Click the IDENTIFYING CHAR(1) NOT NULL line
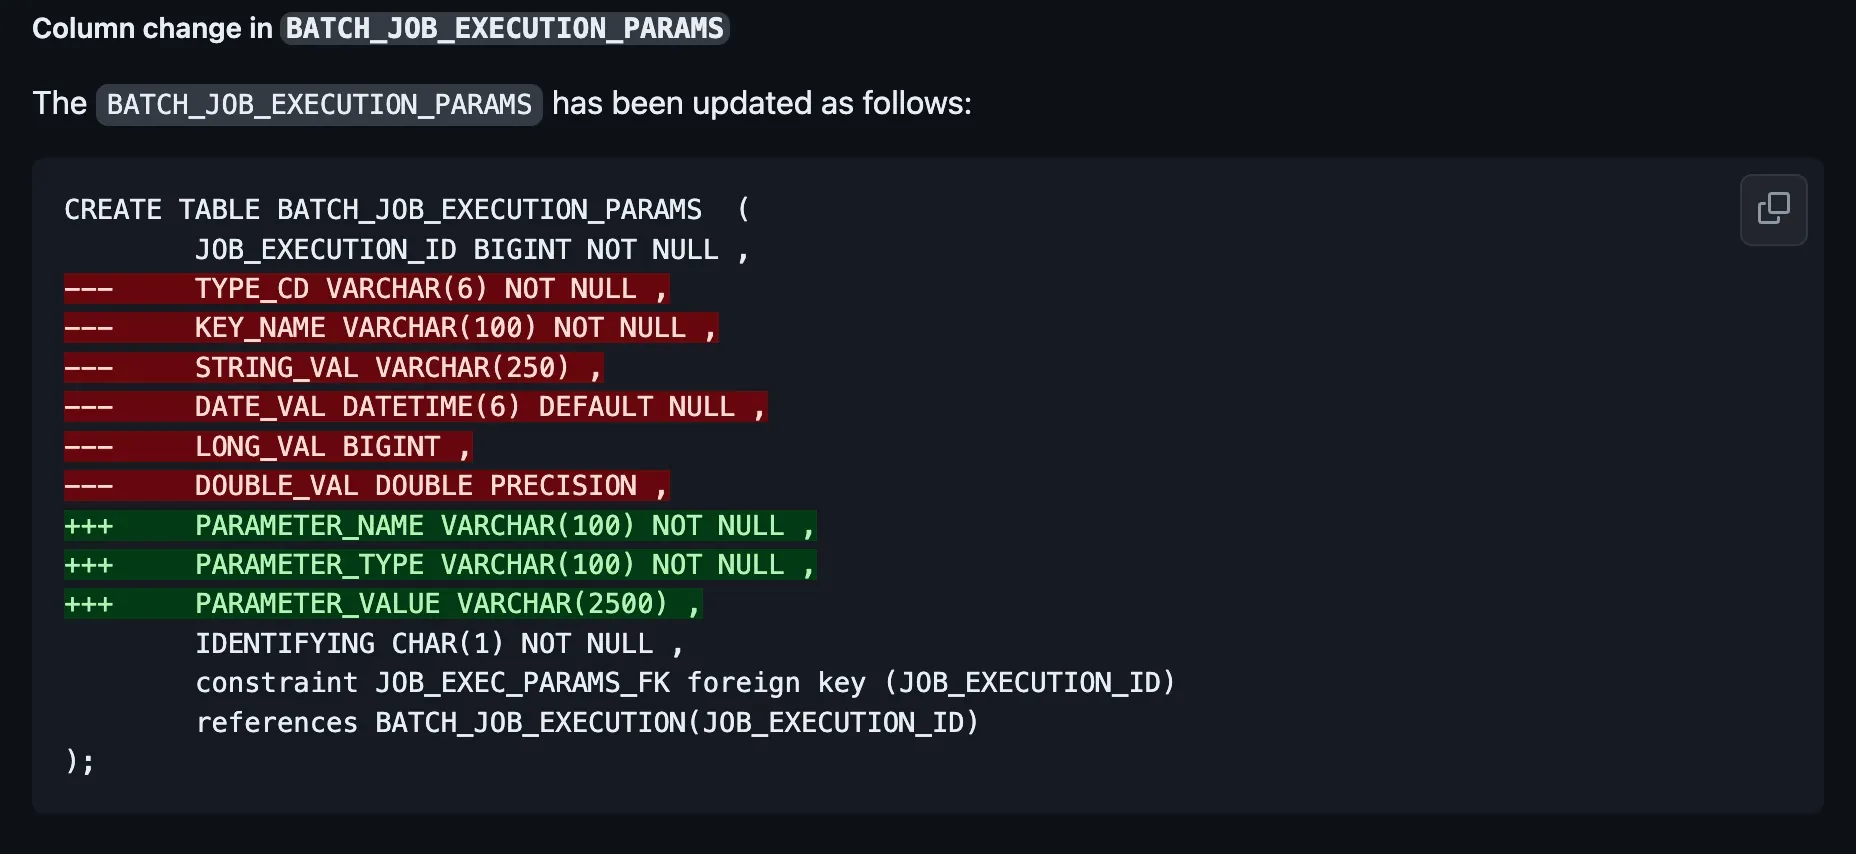 click(x=439, y=644)
